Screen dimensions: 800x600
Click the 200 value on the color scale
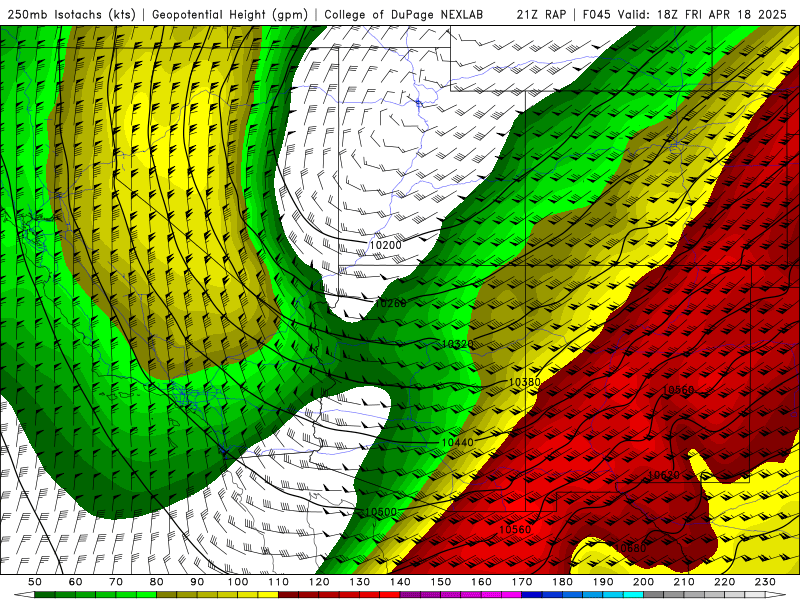point(644,582)
